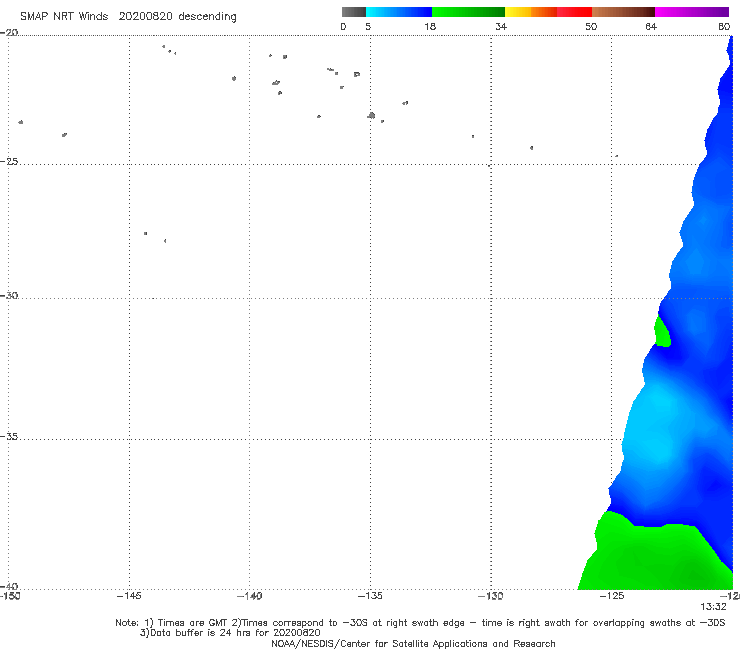Click the latitude label '-25'

pos(9,161)
